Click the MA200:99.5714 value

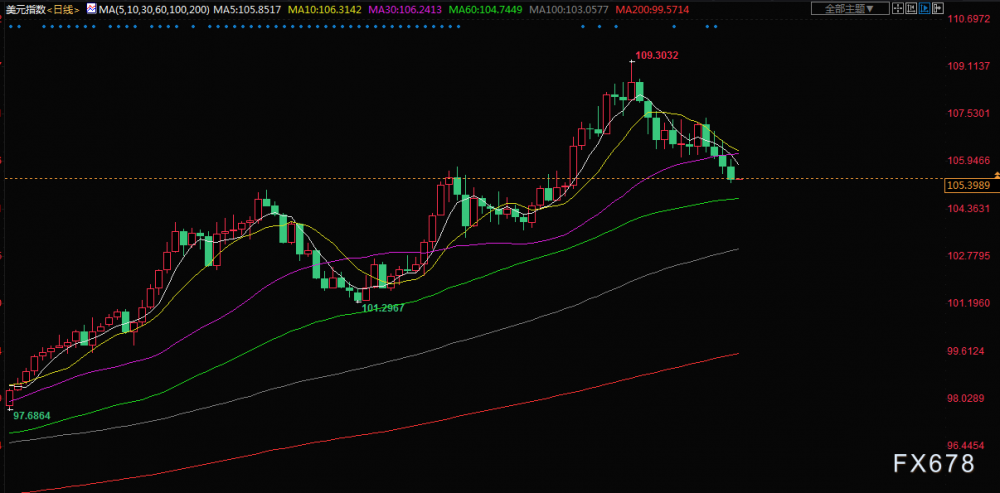tap(651, 10)
